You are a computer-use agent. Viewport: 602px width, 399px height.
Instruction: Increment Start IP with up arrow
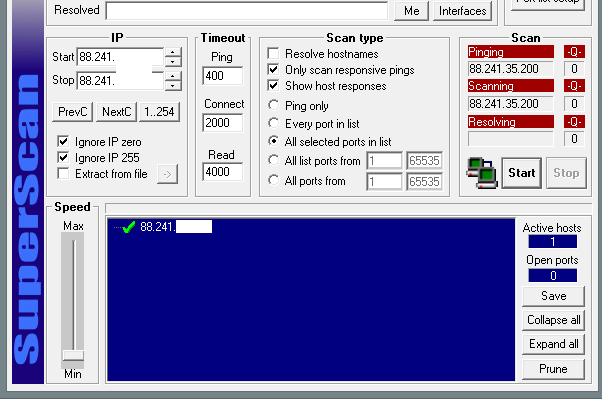[x=173, y=53]
